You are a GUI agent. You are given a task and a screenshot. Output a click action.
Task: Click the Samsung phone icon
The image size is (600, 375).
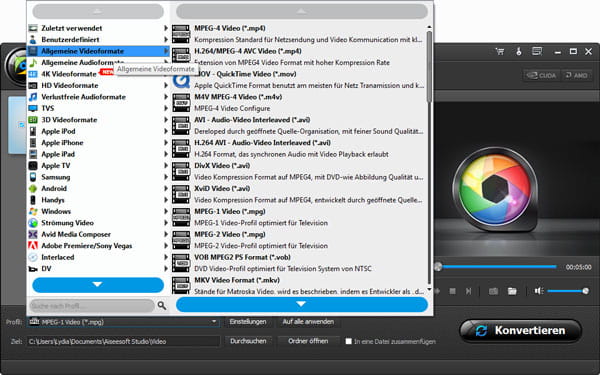(33, 177)
